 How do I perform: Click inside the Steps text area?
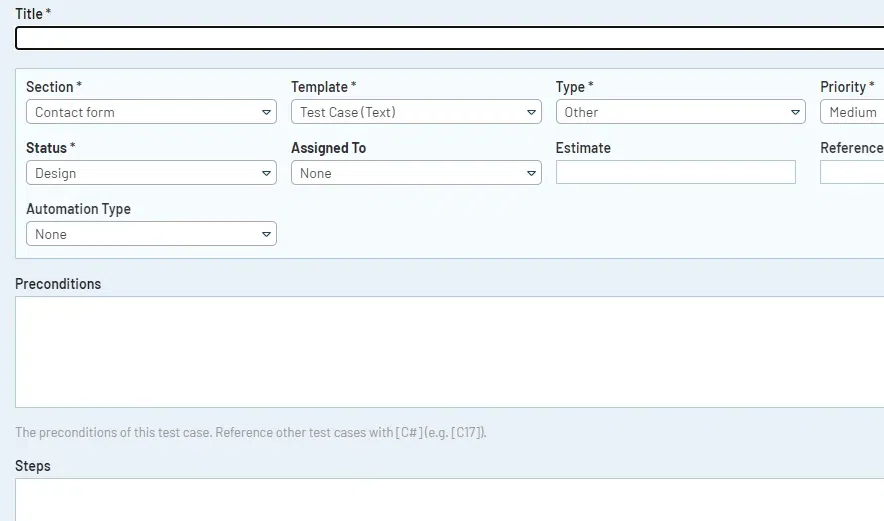pos(450,500)
